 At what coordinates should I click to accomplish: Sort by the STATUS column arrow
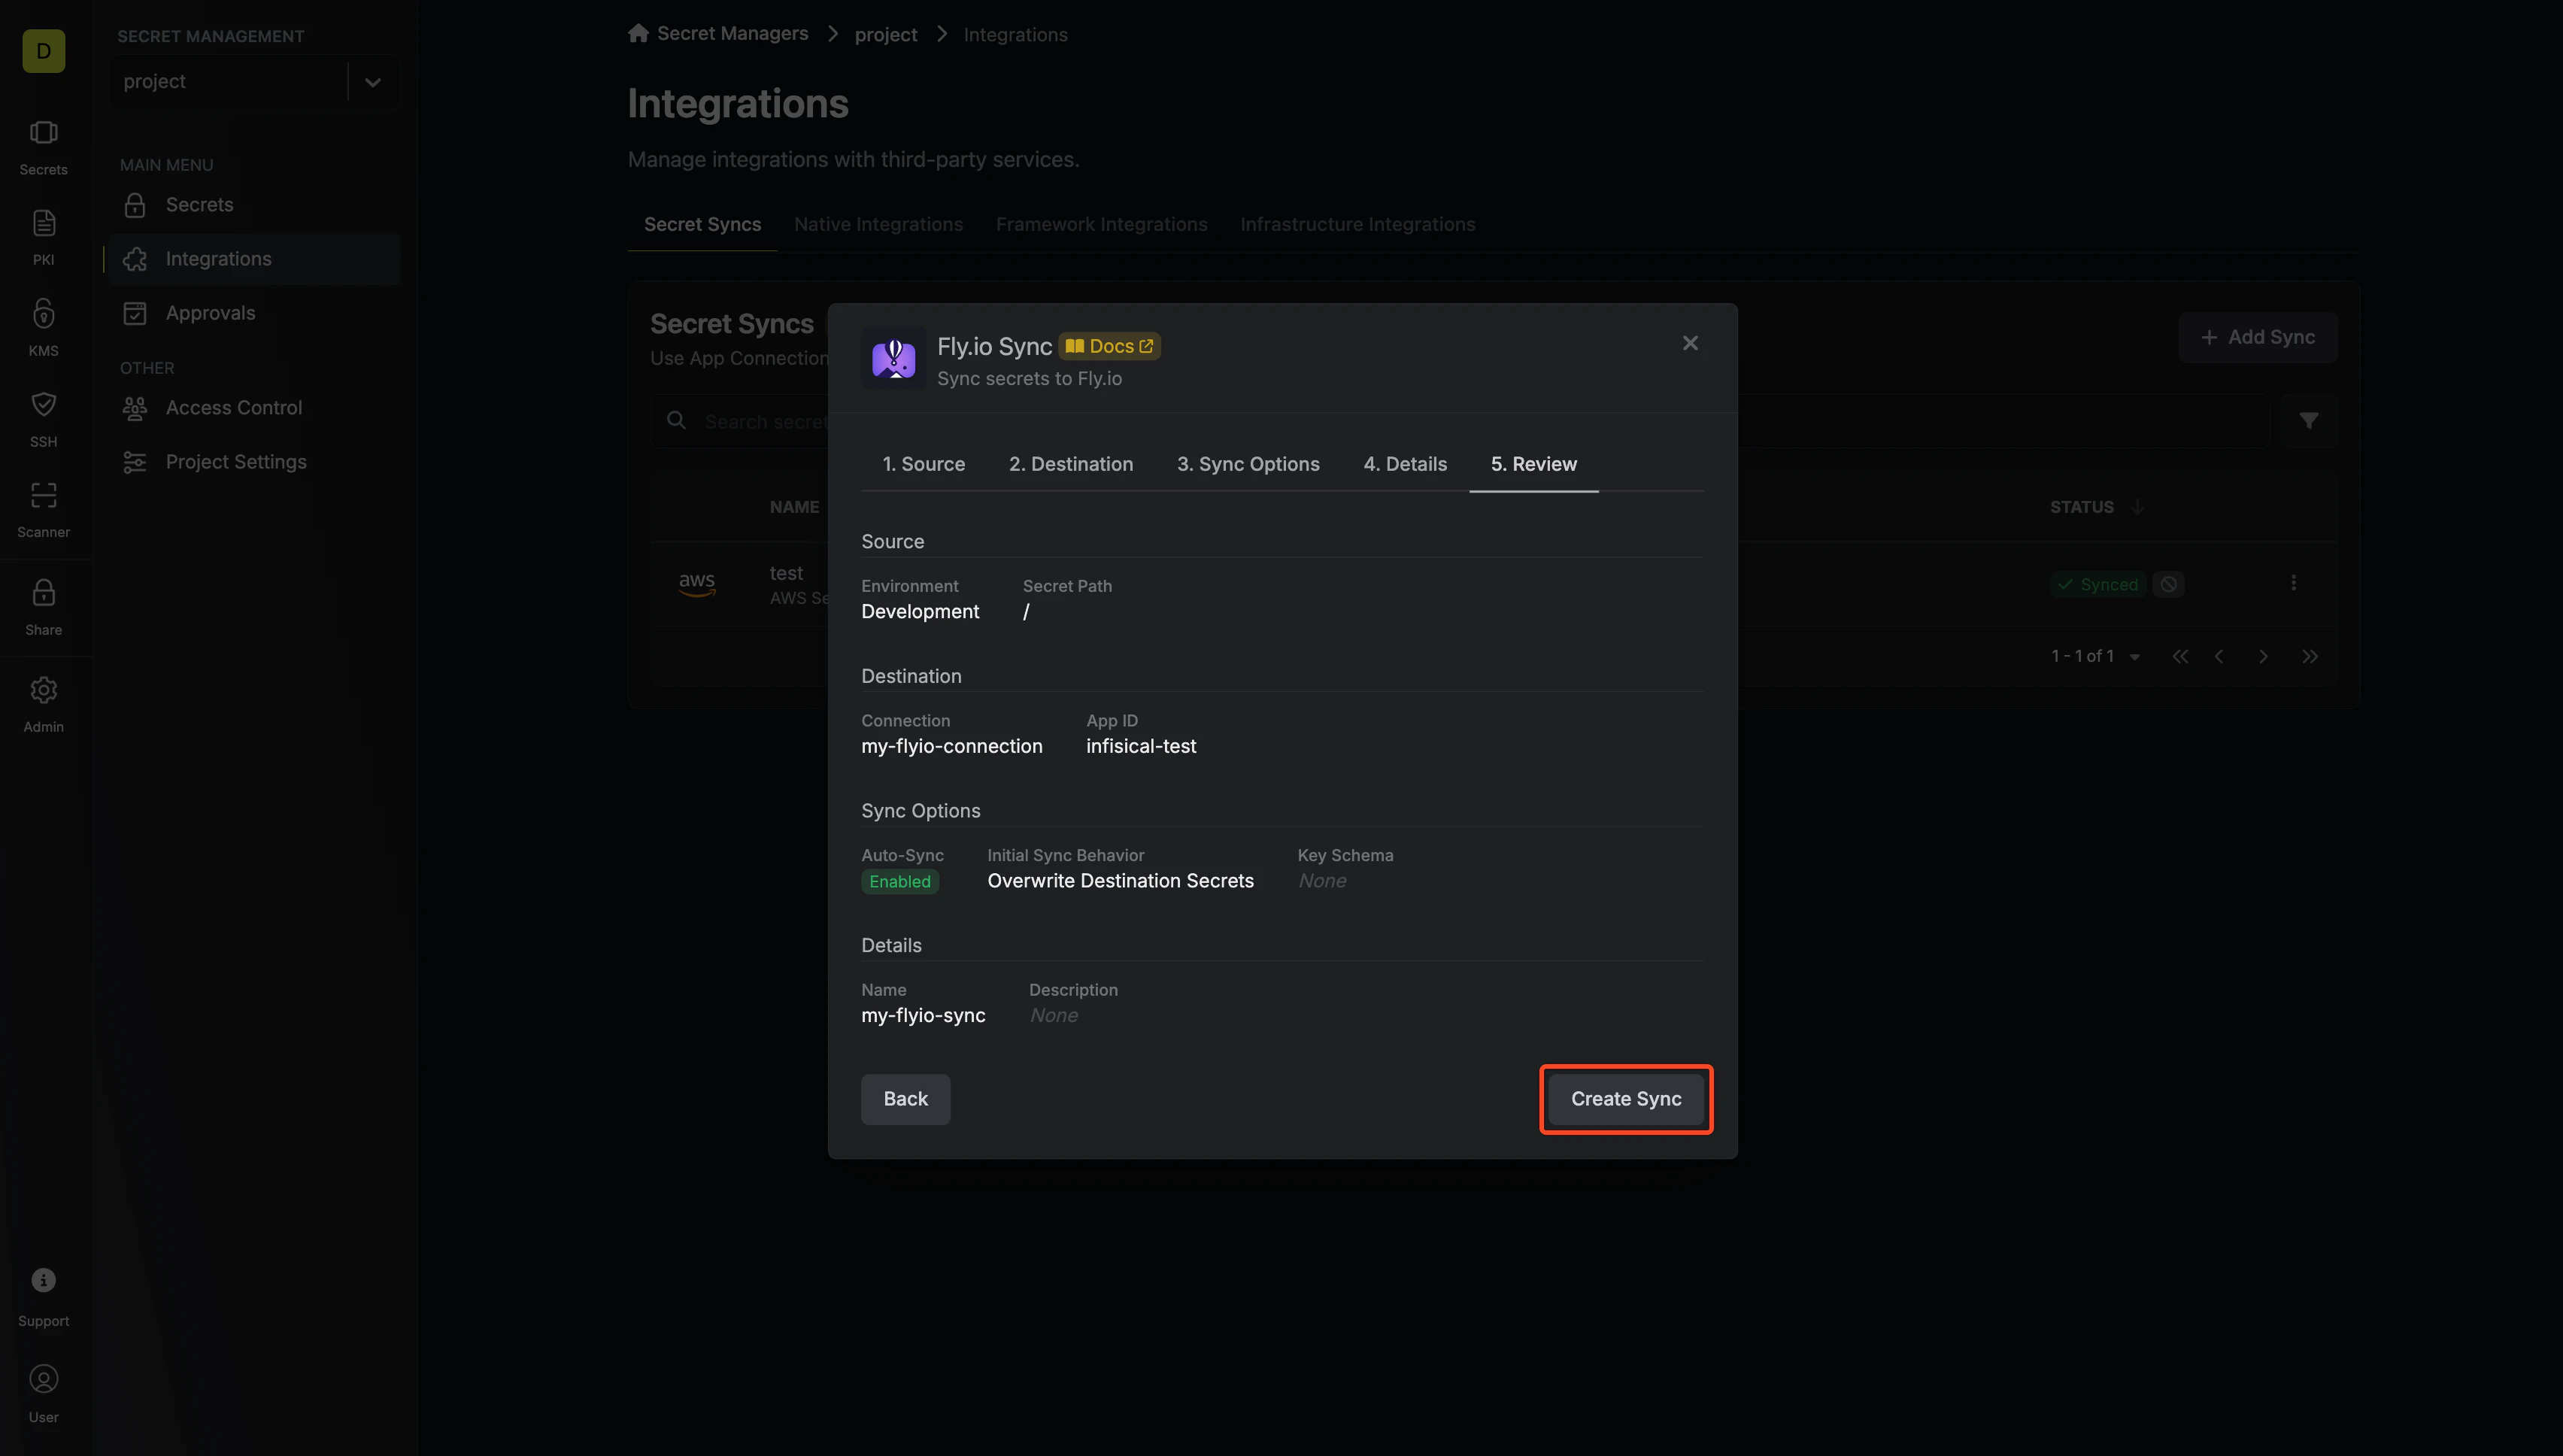click(2137, 507)
